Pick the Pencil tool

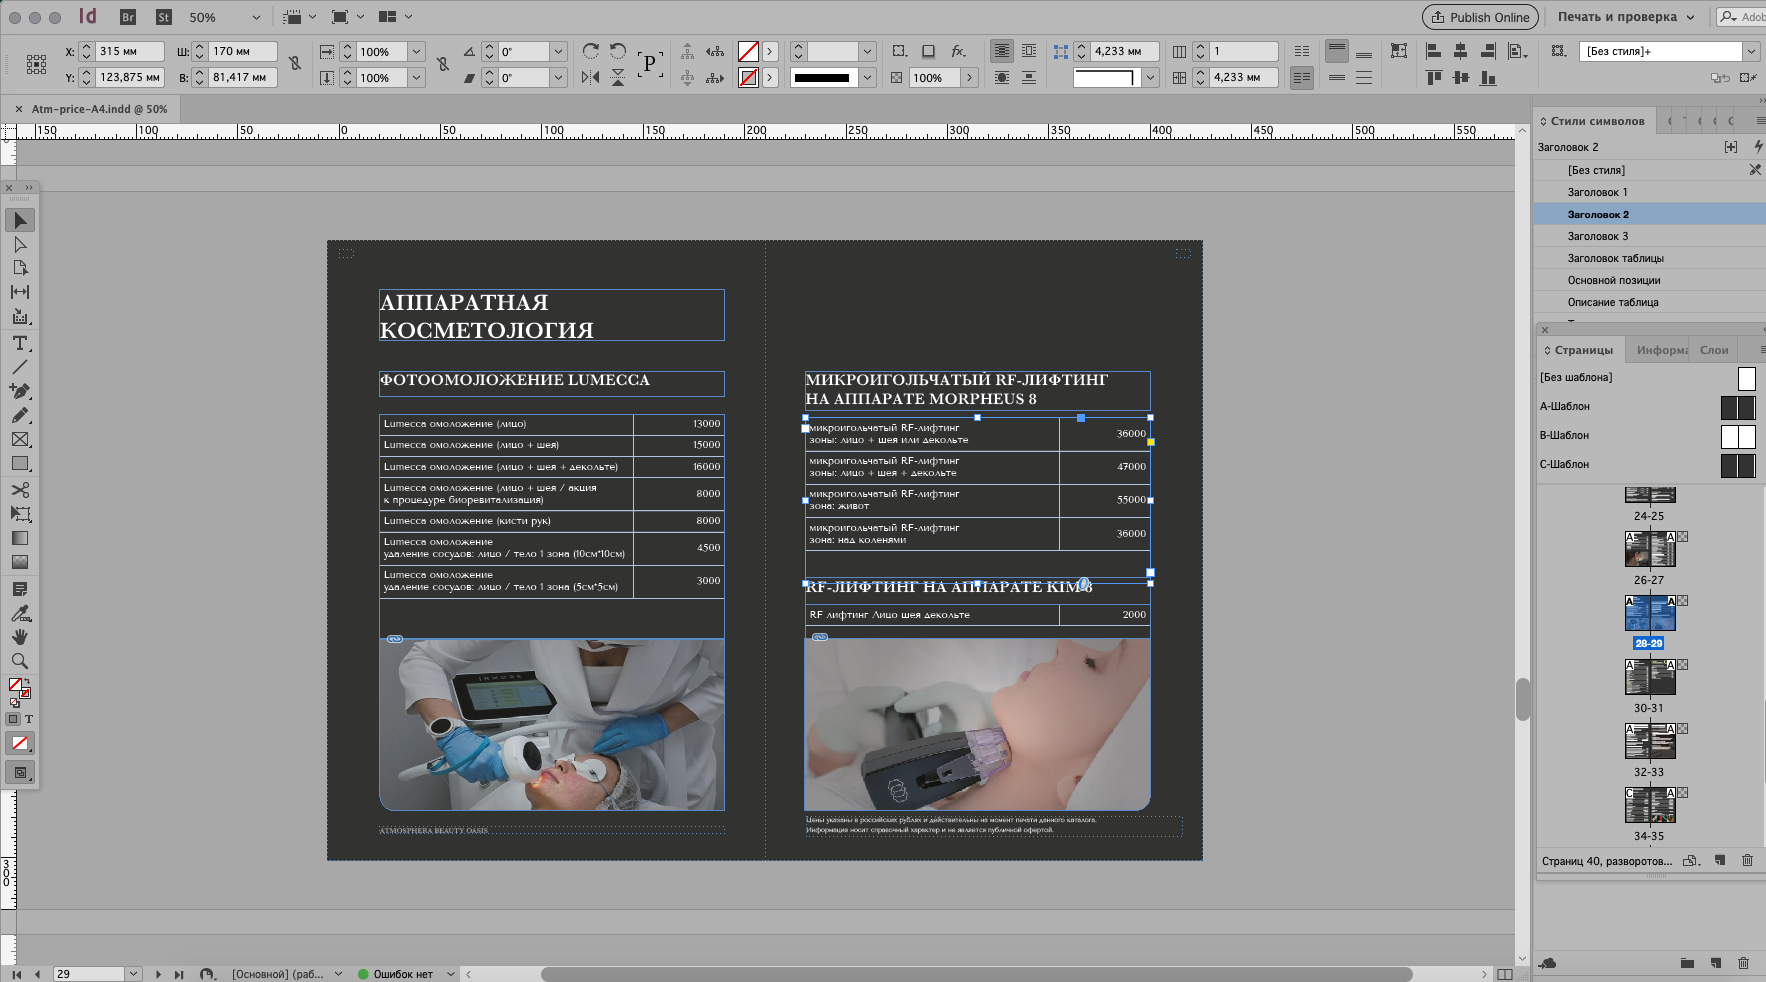[x=20, y=415]
